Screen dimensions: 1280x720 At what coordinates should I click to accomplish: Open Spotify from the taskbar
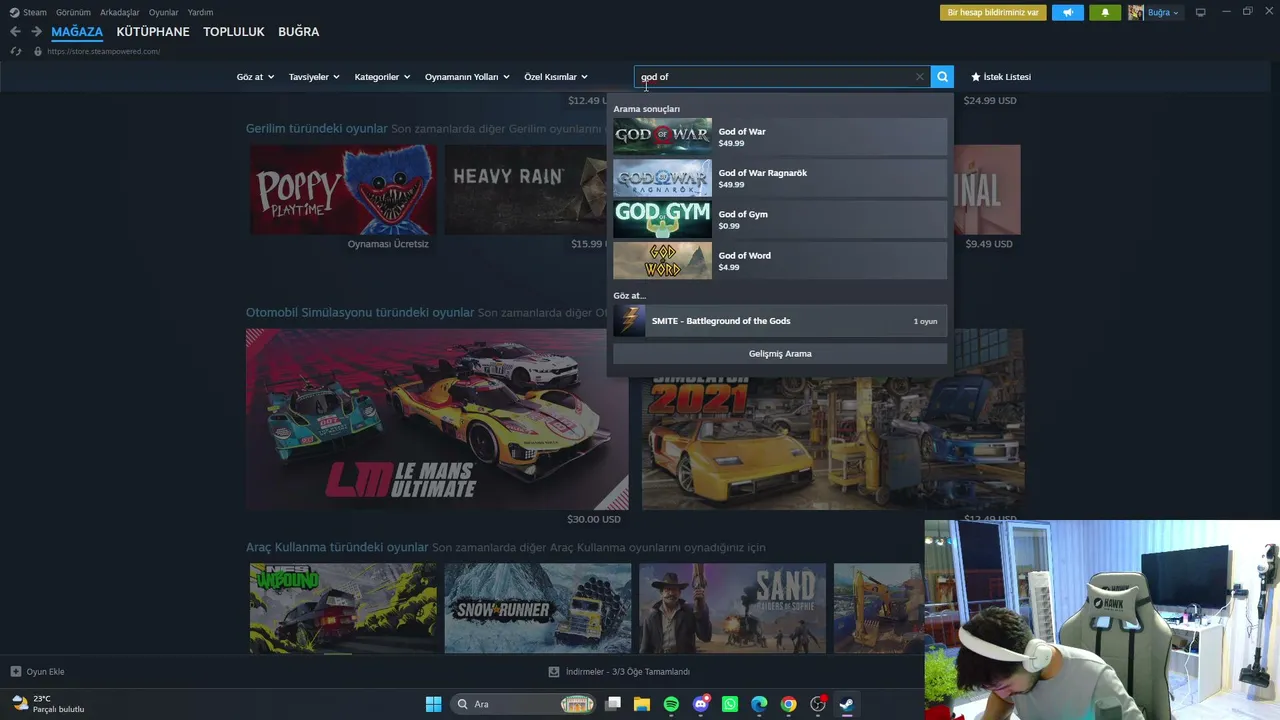tap(671, 704)
